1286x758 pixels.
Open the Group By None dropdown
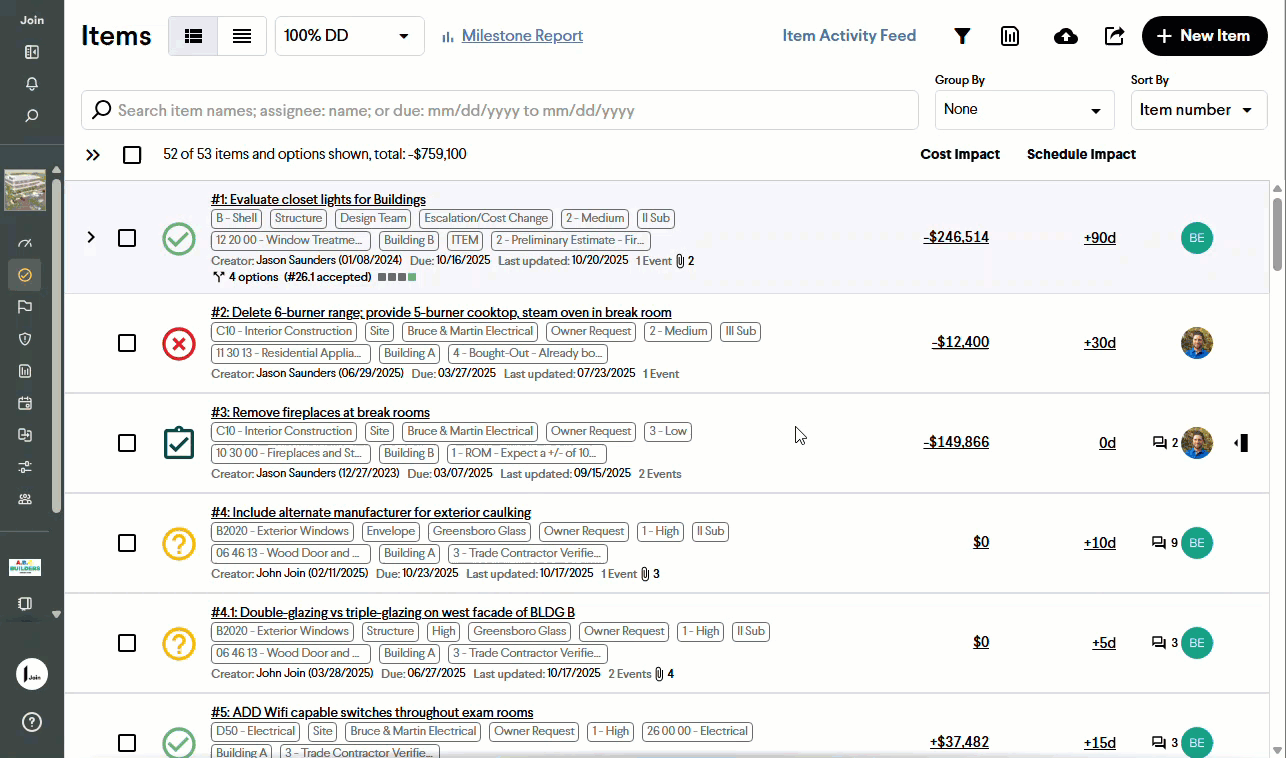tap(1024, 110)
